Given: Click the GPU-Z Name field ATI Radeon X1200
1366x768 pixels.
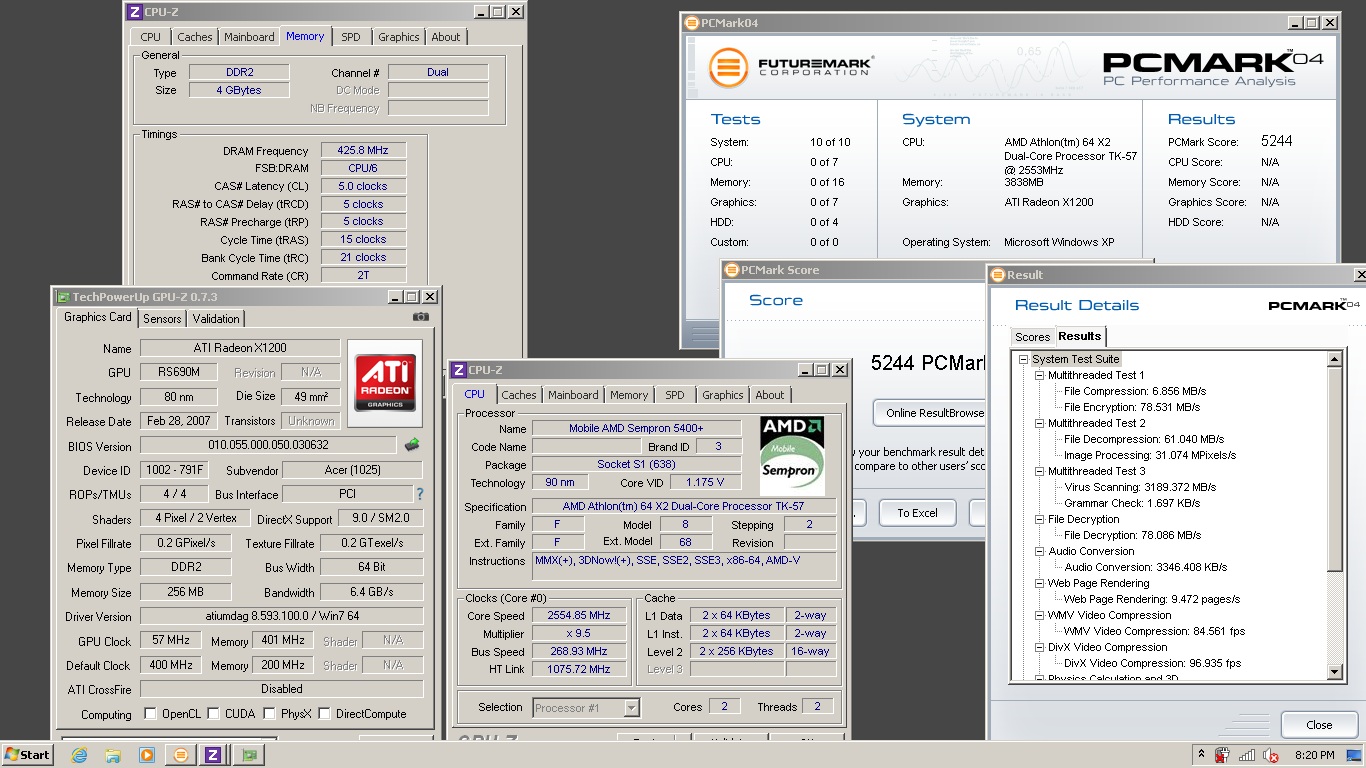Looking at the screenshot, I should tap(240, 348).
